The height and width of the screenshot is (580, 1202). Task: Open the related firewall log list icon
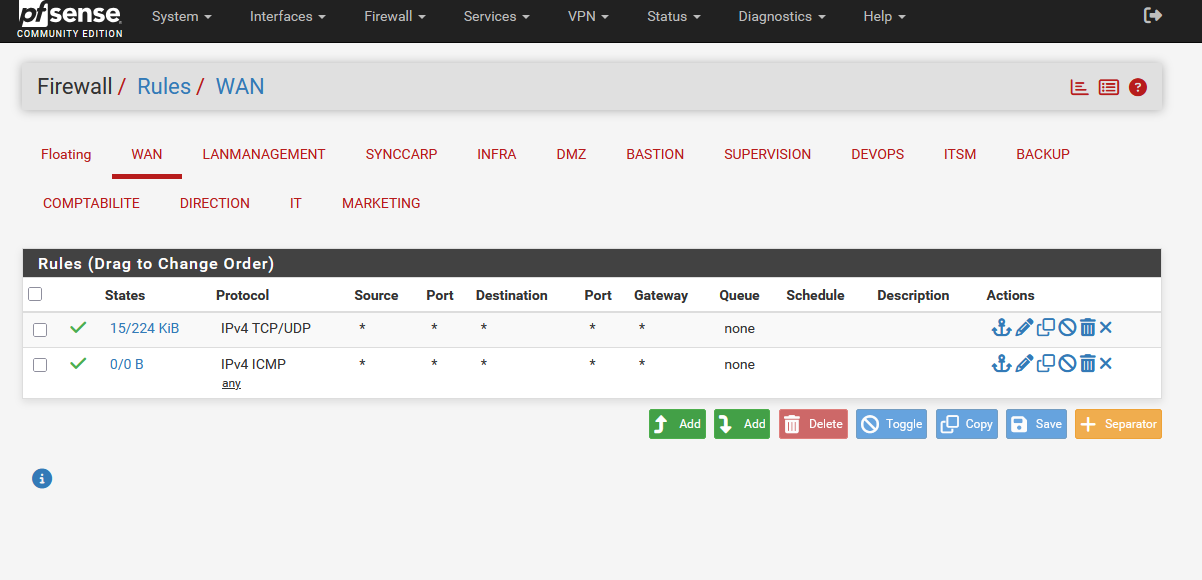[x=1108, y=87]
